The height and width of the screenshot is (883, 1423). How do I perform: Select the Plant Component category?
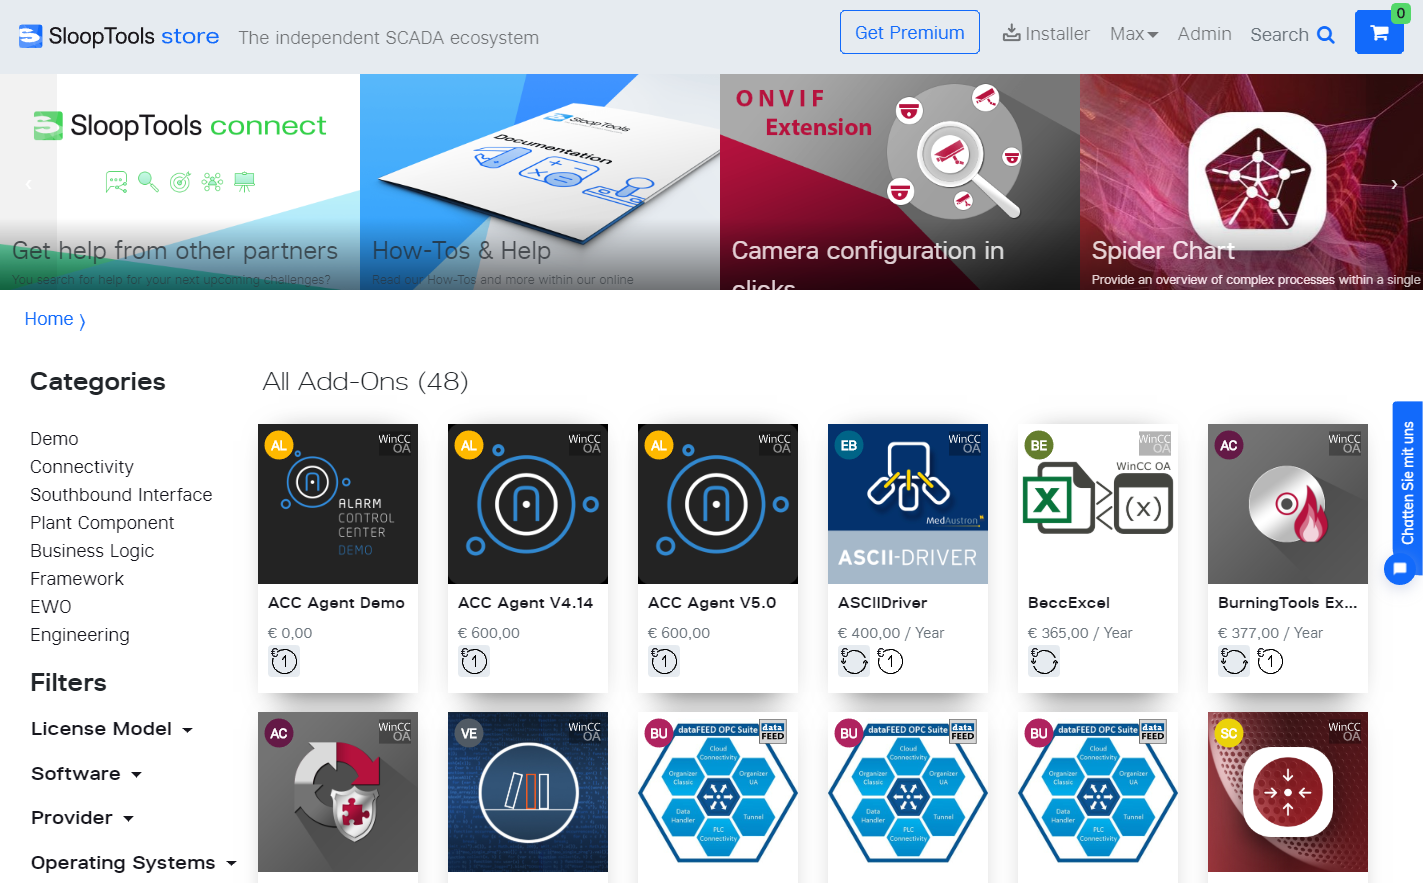(x=102, y=523)
